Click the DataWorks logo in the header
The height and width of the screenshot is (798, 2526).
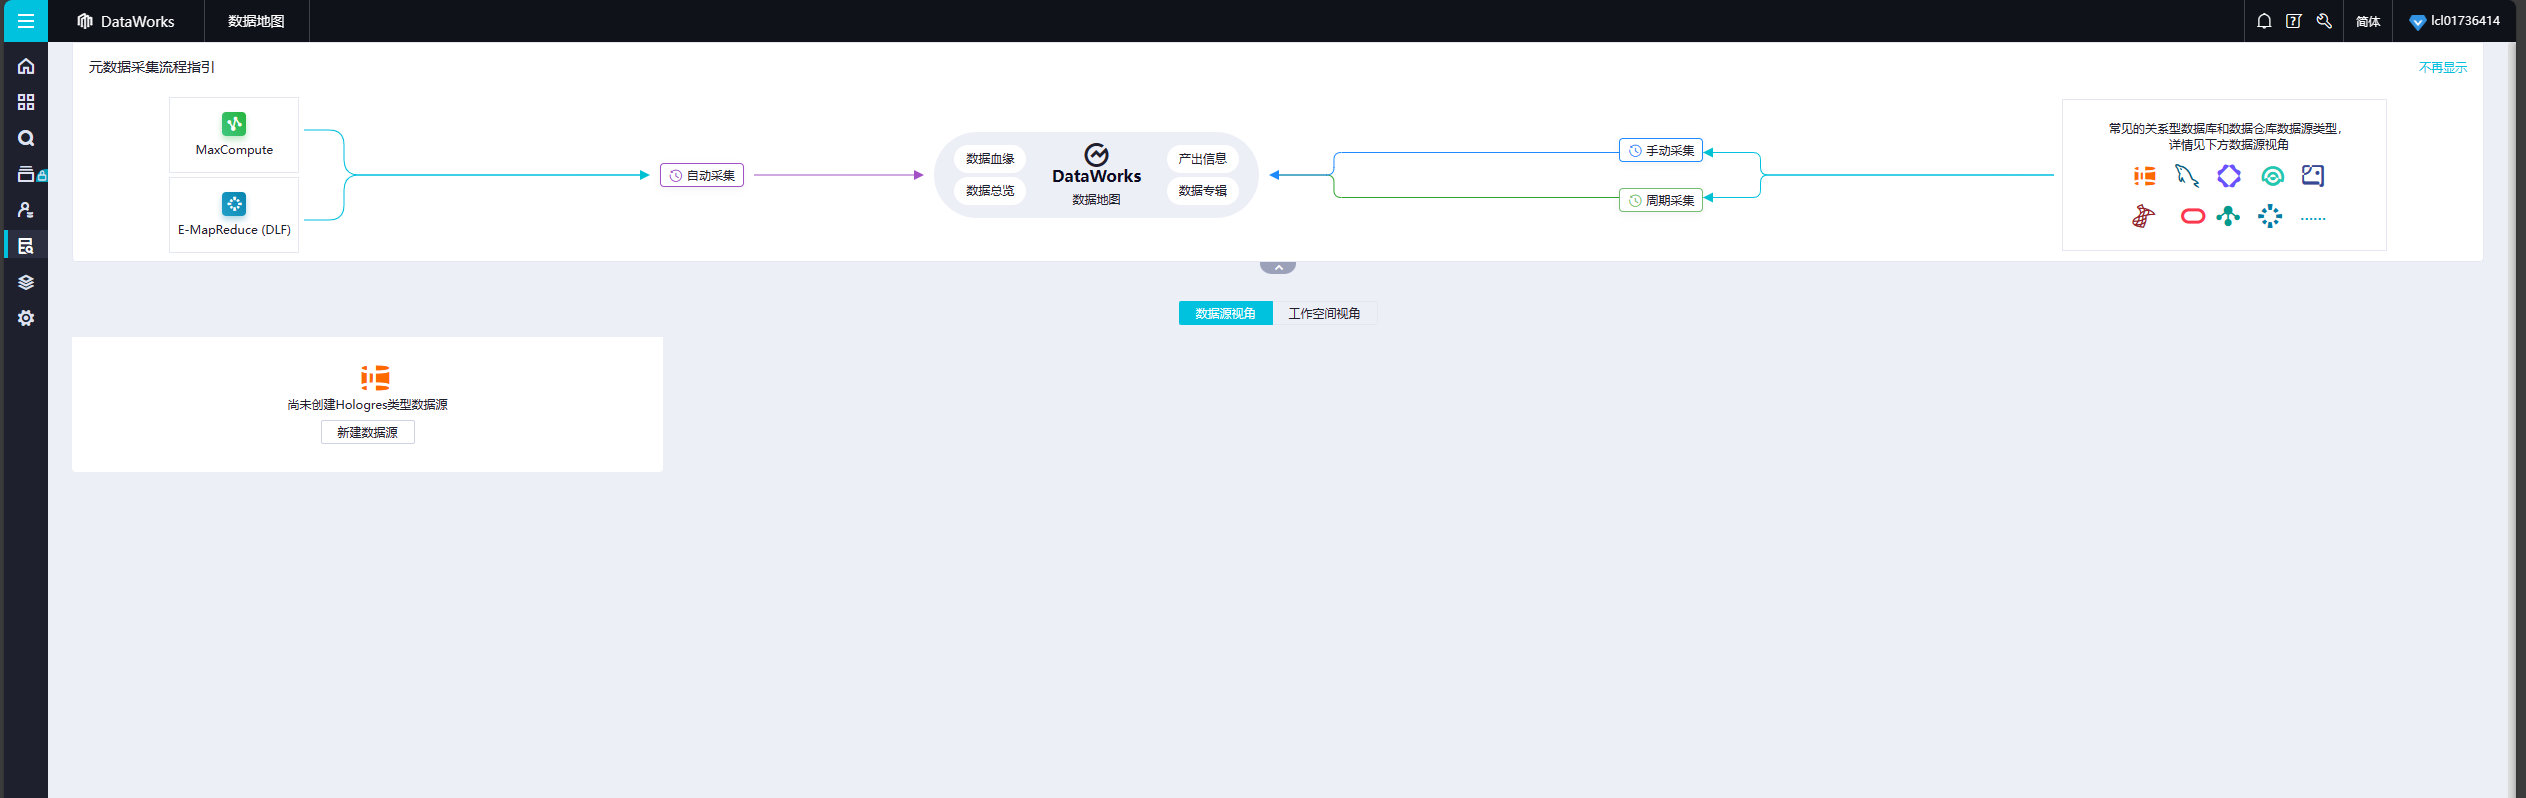[126, 21]
